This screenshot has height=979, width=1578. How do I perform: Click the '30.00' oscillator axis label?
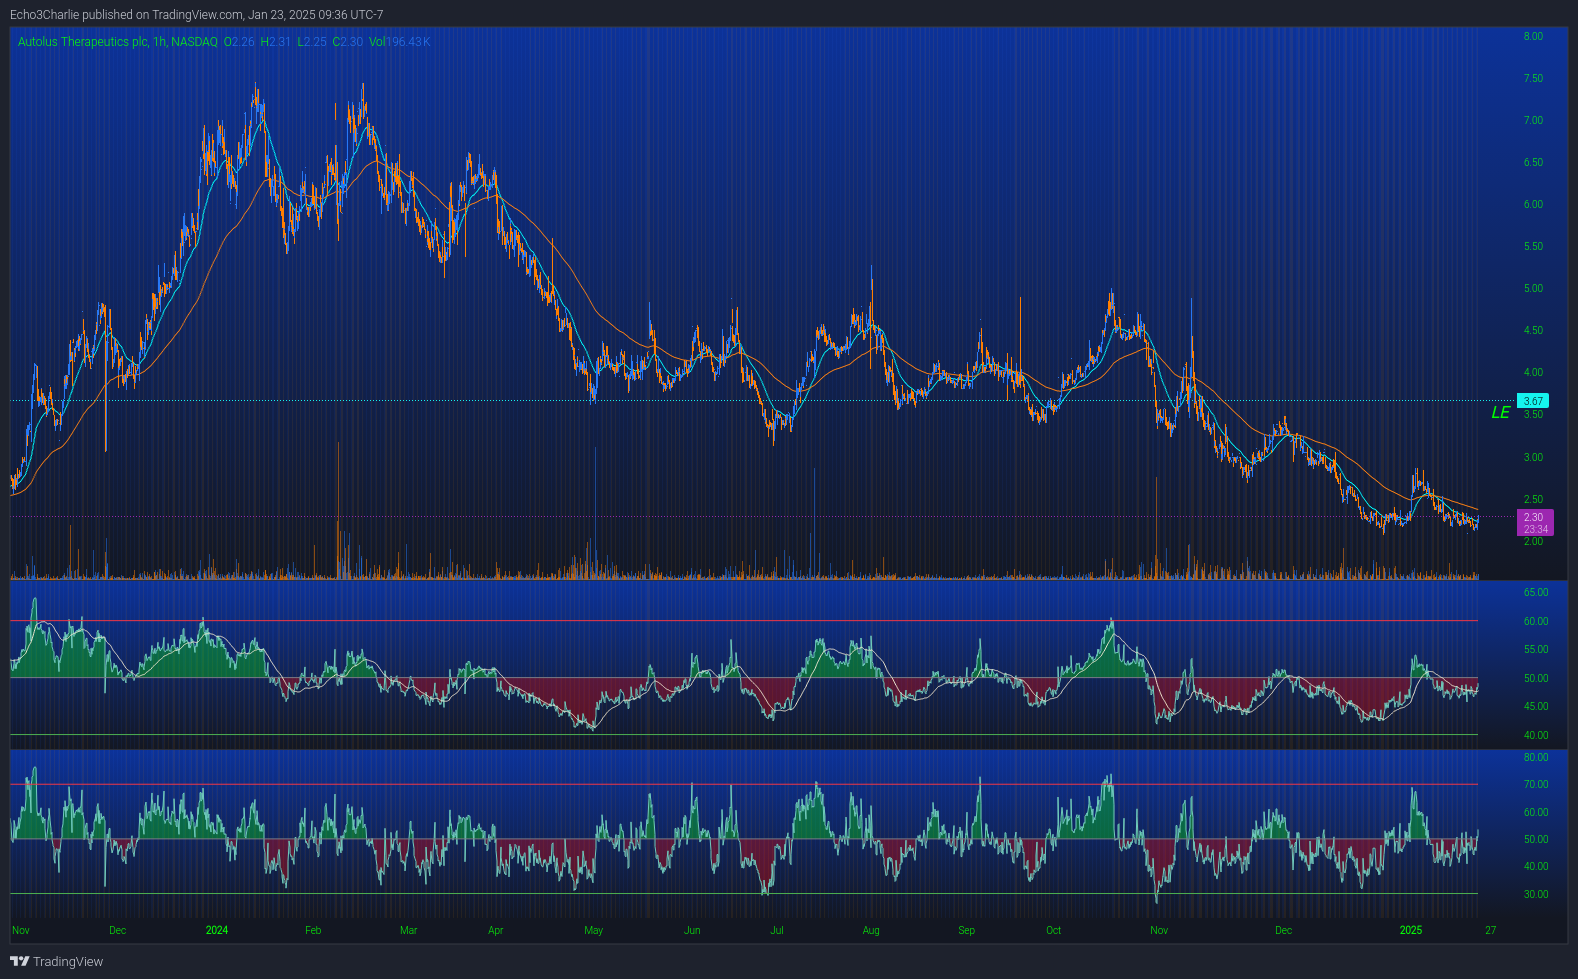pos(1536,894)
